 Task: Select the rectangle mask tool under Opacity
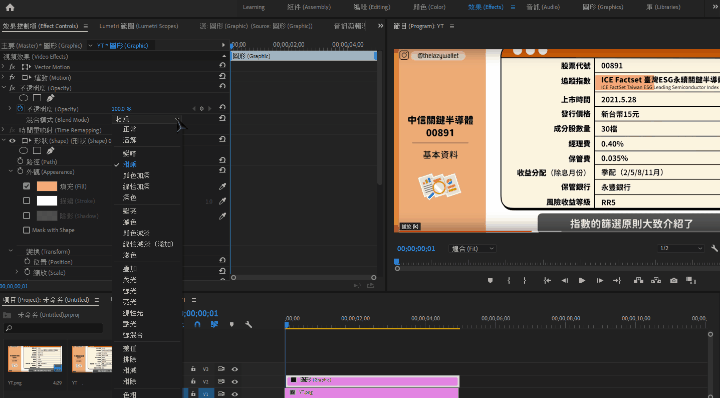37,98
